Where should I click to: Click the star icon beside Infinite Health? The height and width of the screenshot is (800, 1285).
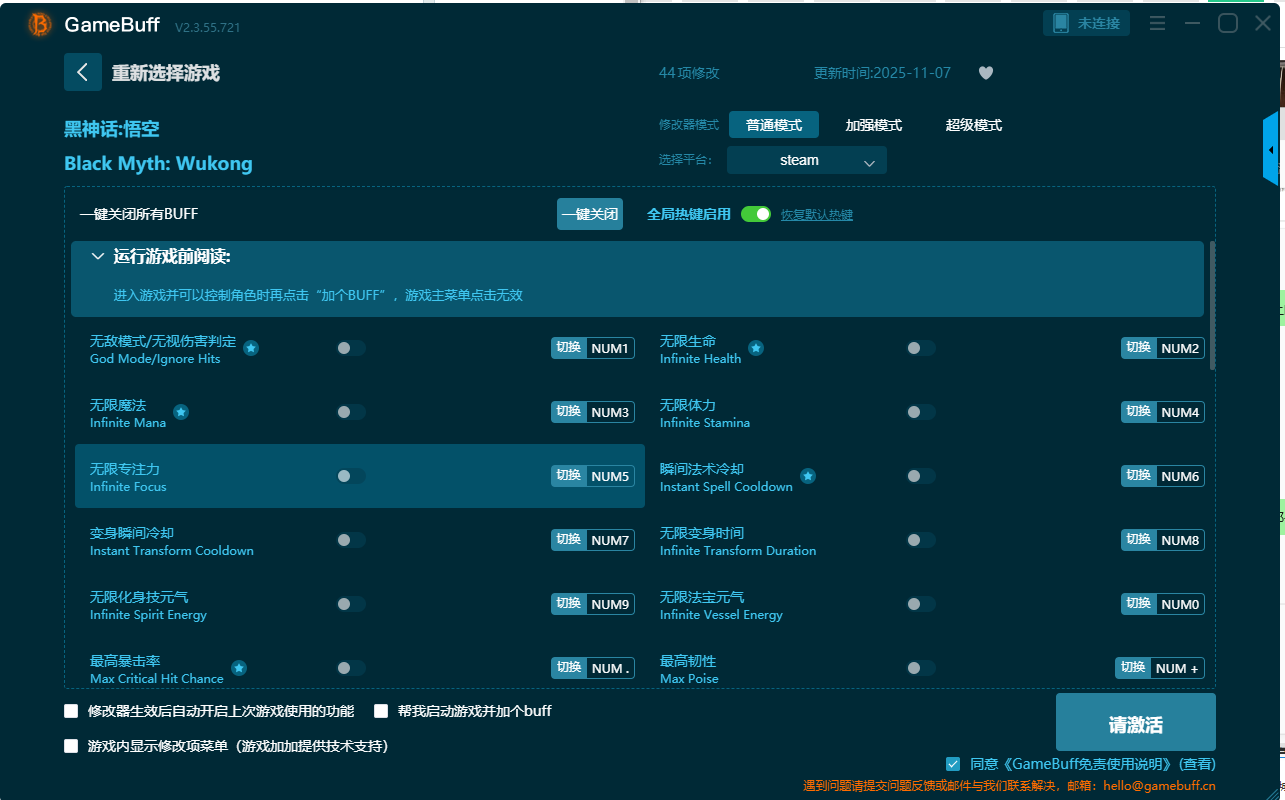point(756,348)
